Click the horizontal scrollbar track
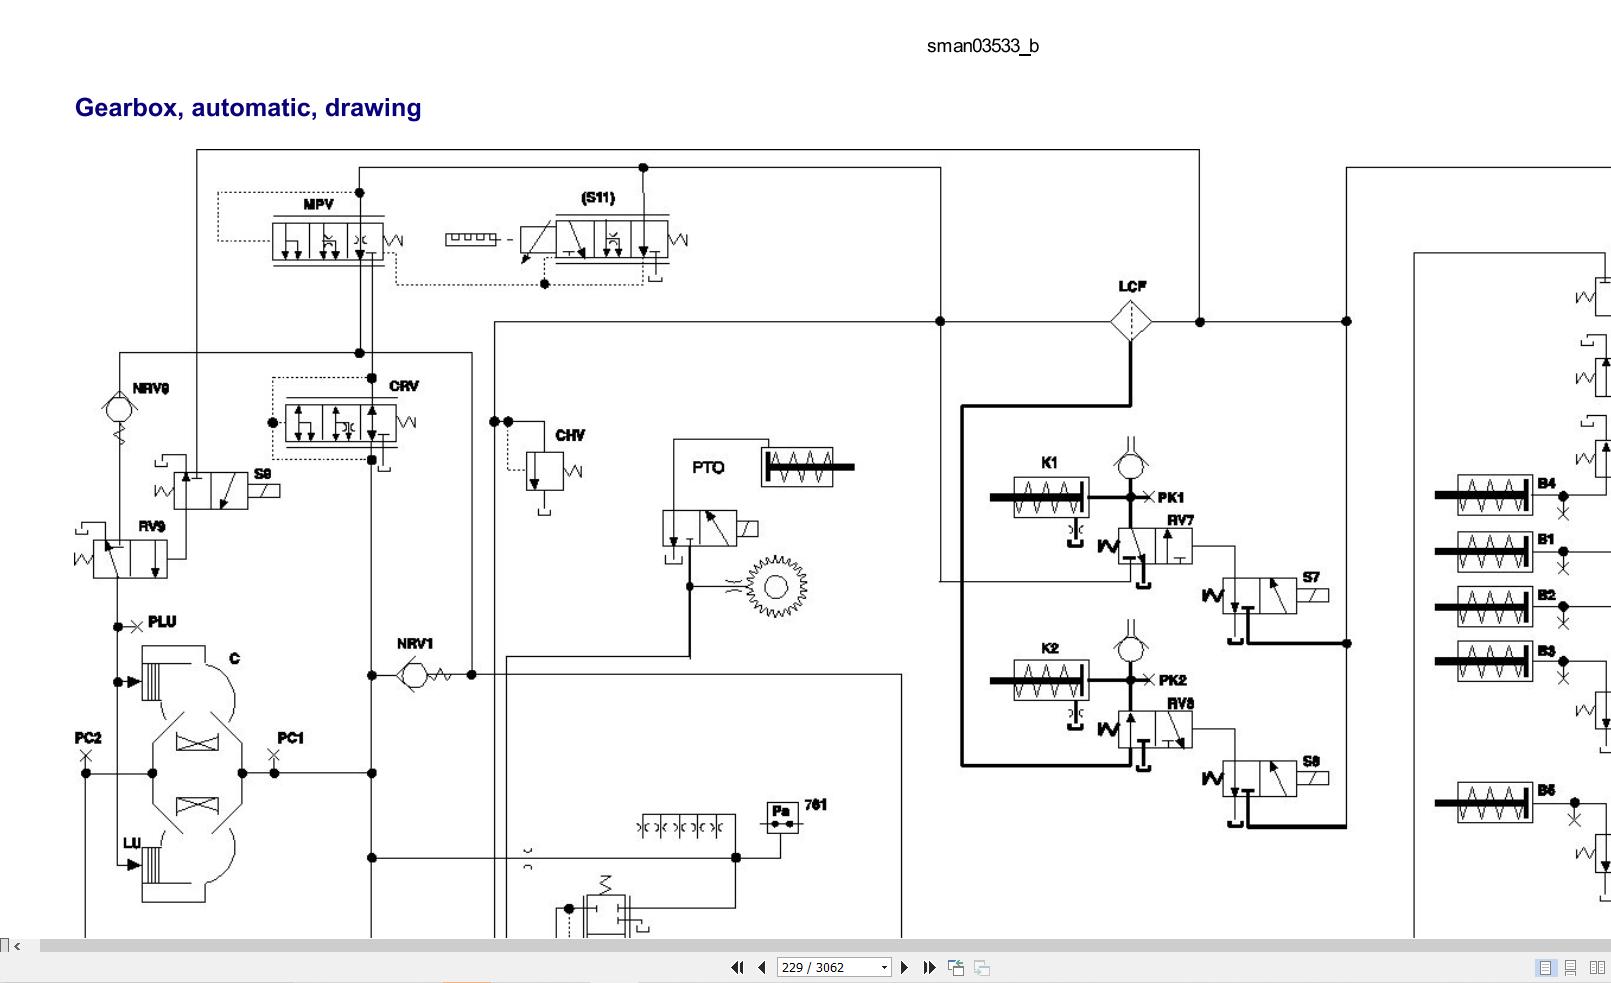The height and width of the screenshot is (983, 1611). [x=825, y=945]
